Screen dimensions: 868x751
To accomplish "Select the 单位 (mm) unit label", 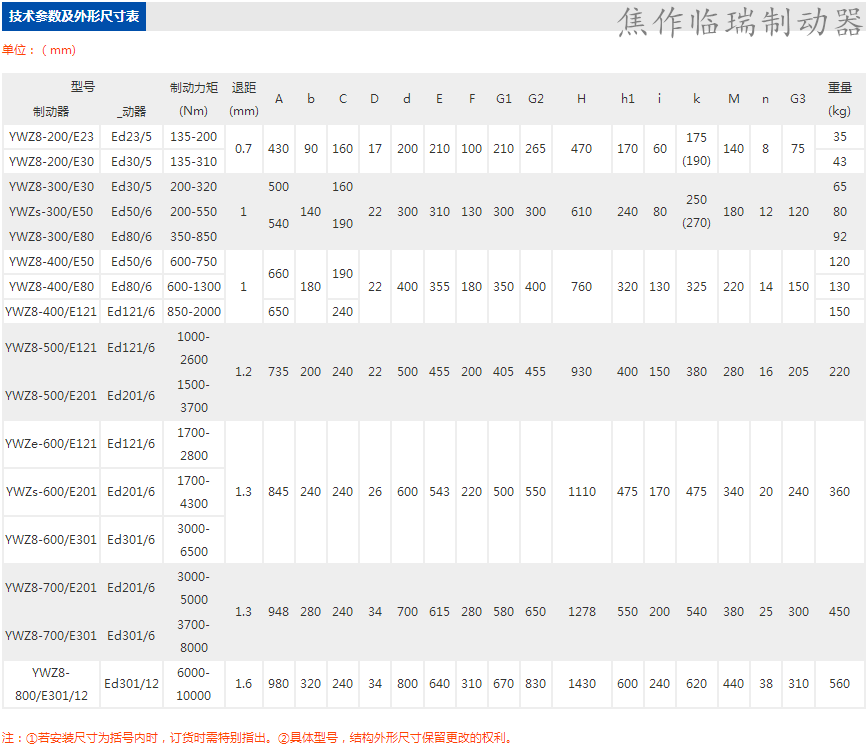I will [38, 50].
